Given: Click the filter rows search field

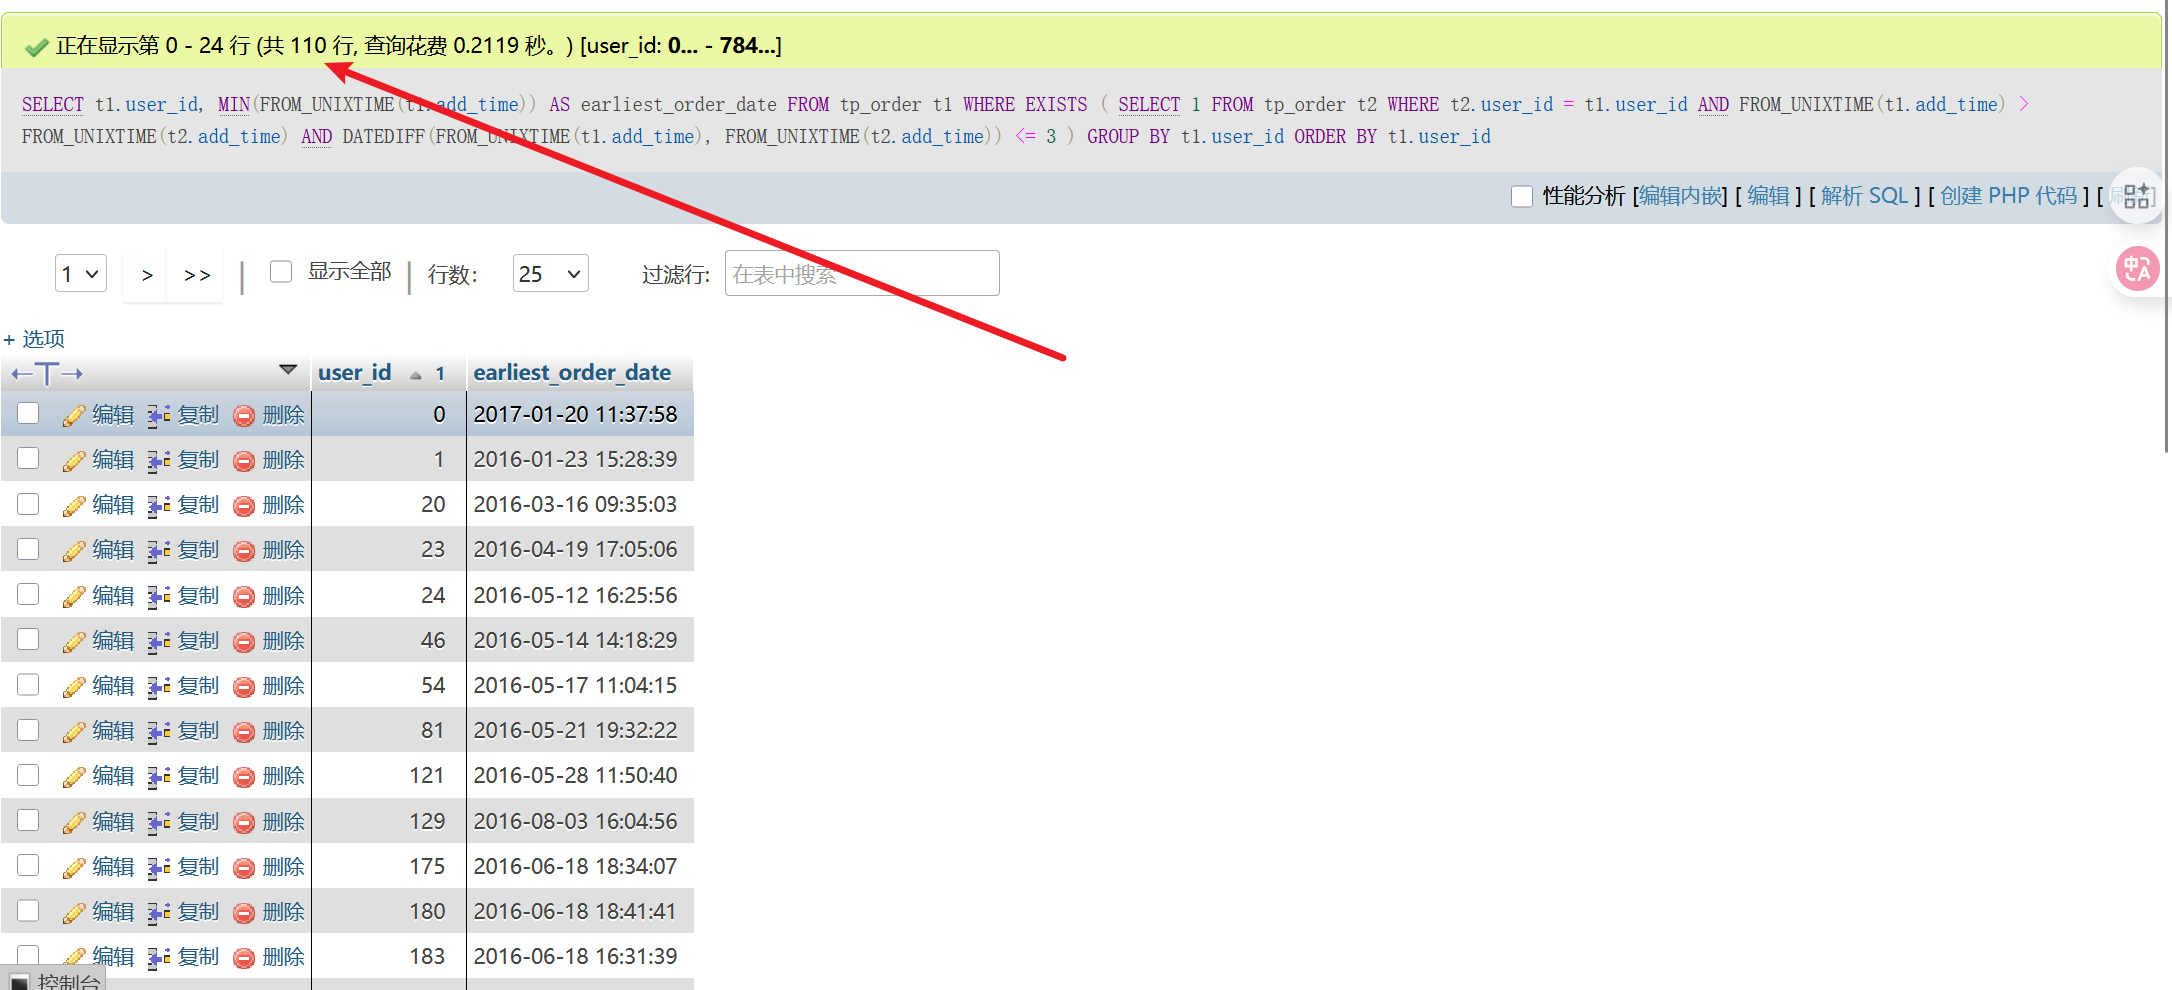Looking at the screenshot, I should click(x=861, y=274).
